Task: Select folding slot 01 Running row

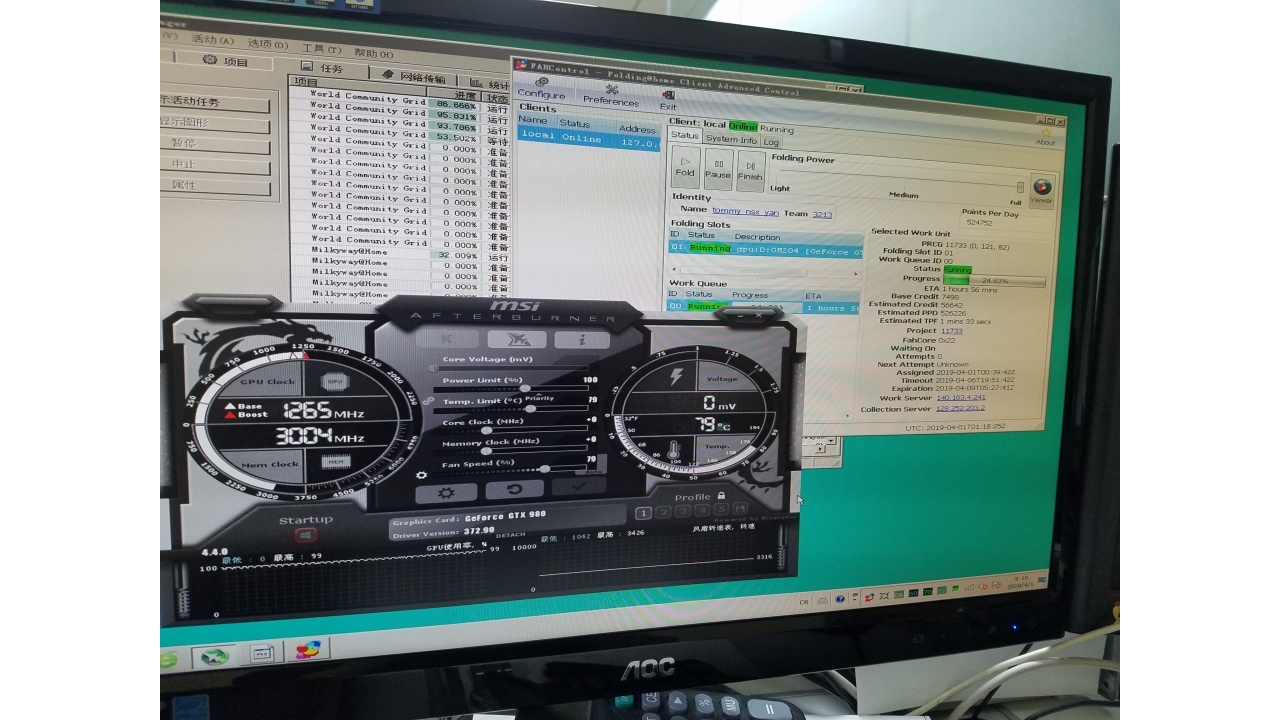Action: 766,249
